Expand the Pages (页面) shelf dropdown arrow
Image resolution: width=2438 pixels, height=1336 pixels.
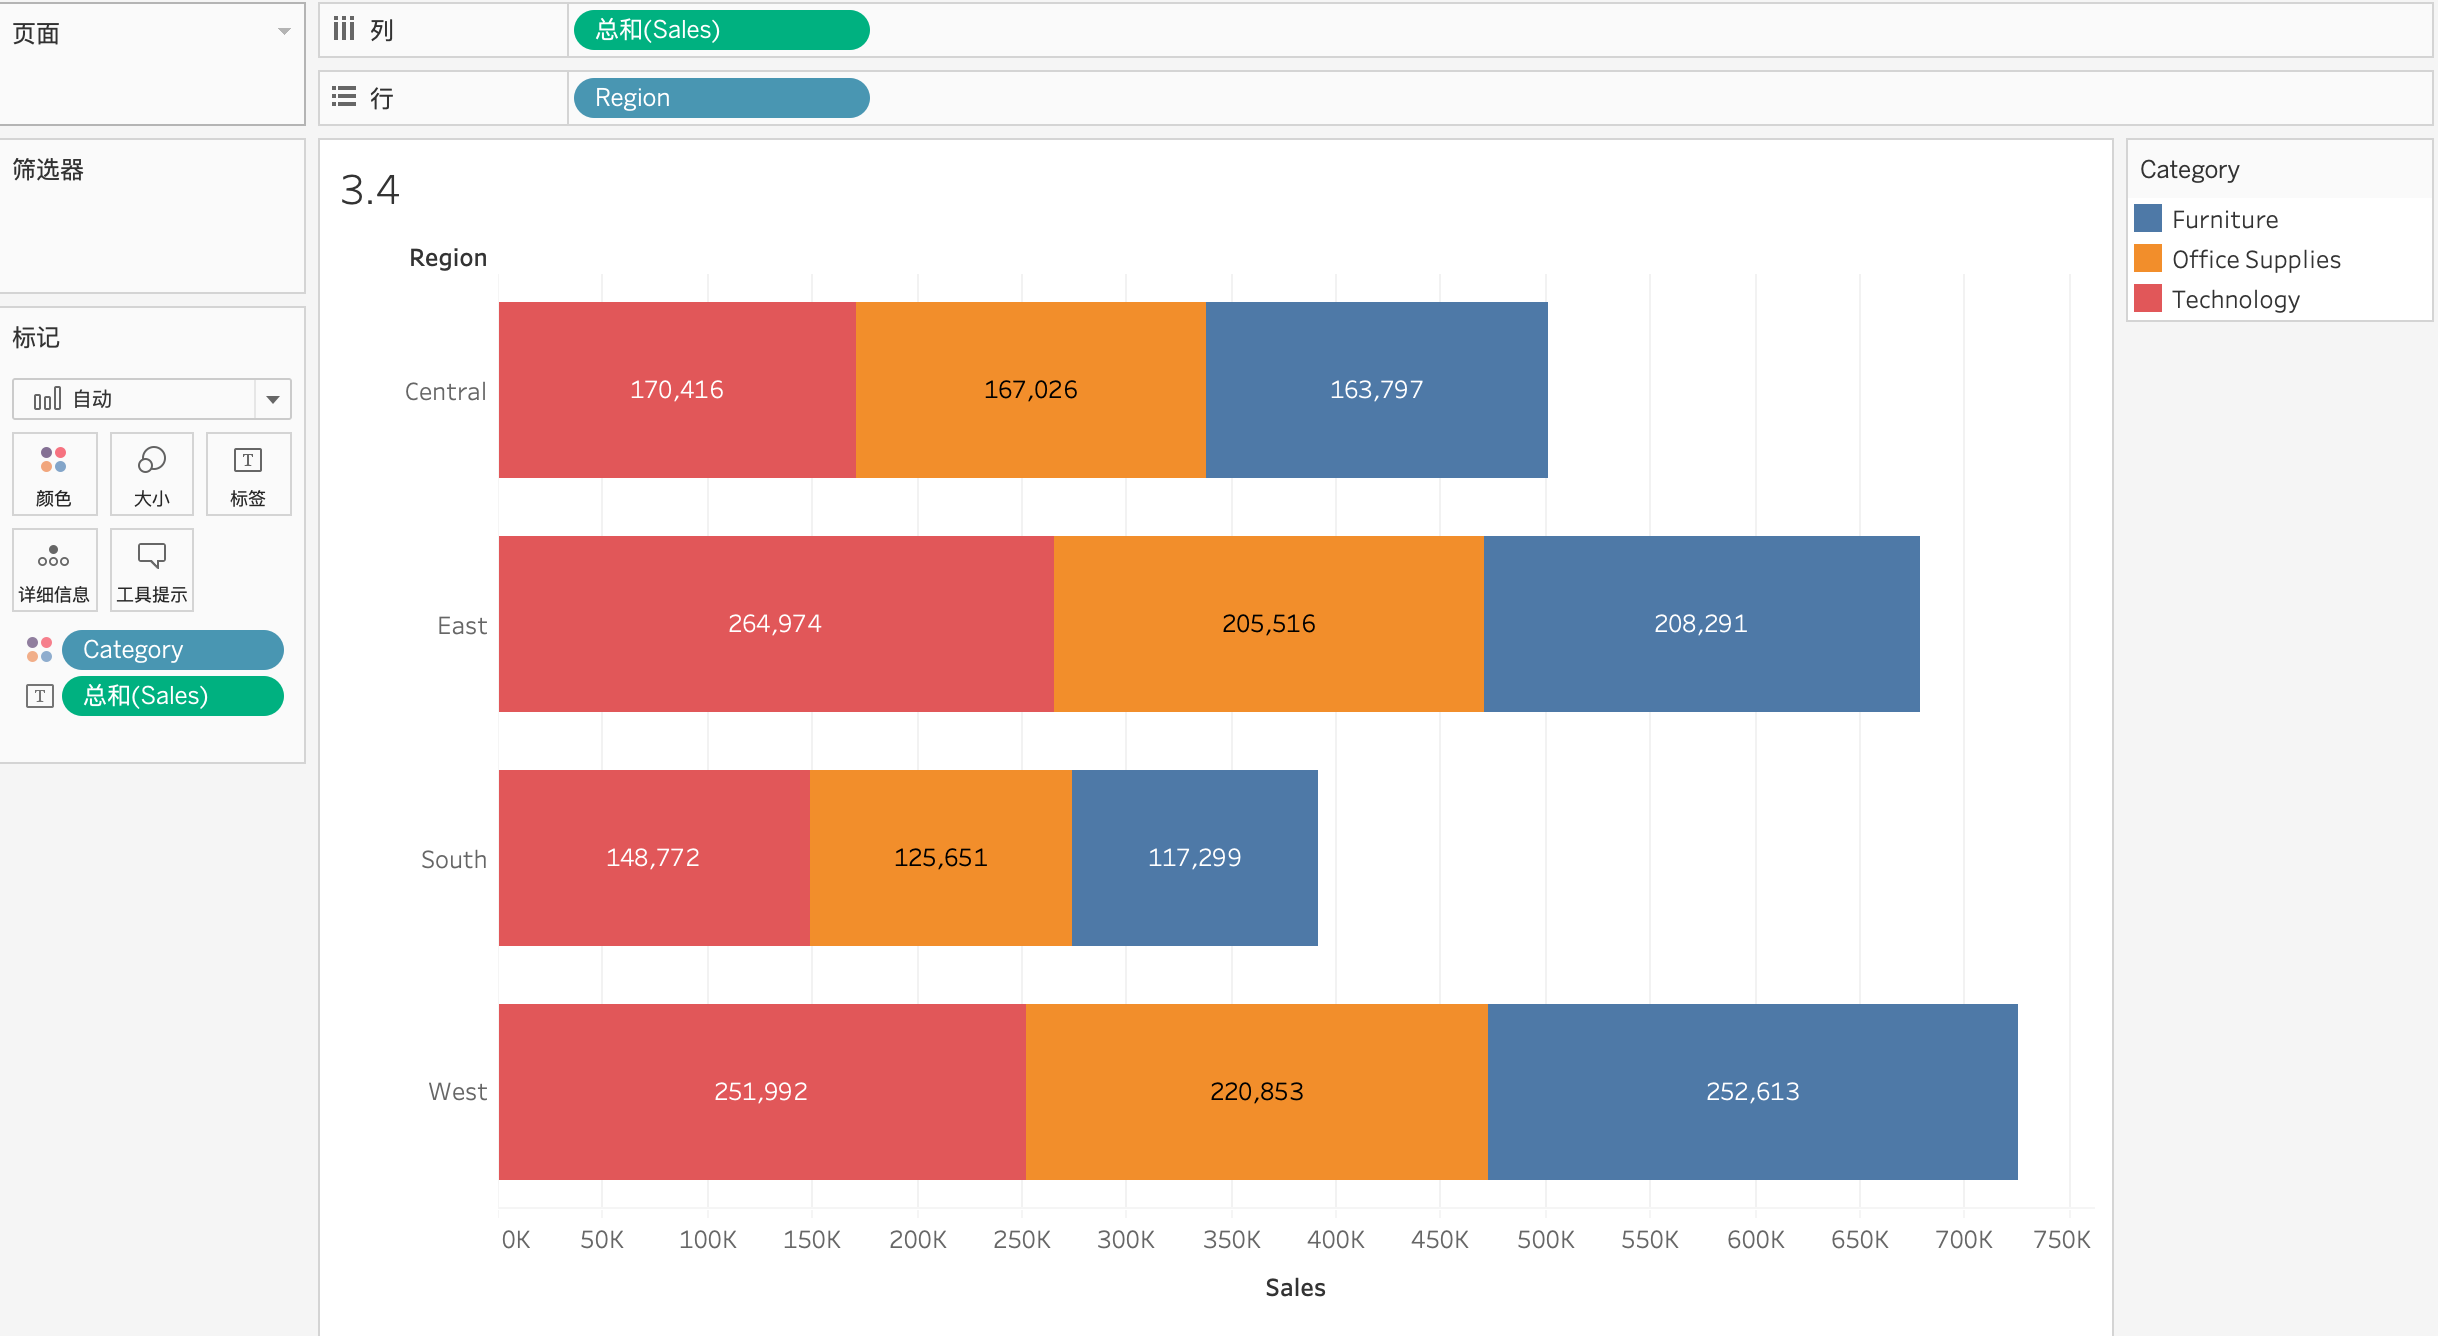coord(284,32)
